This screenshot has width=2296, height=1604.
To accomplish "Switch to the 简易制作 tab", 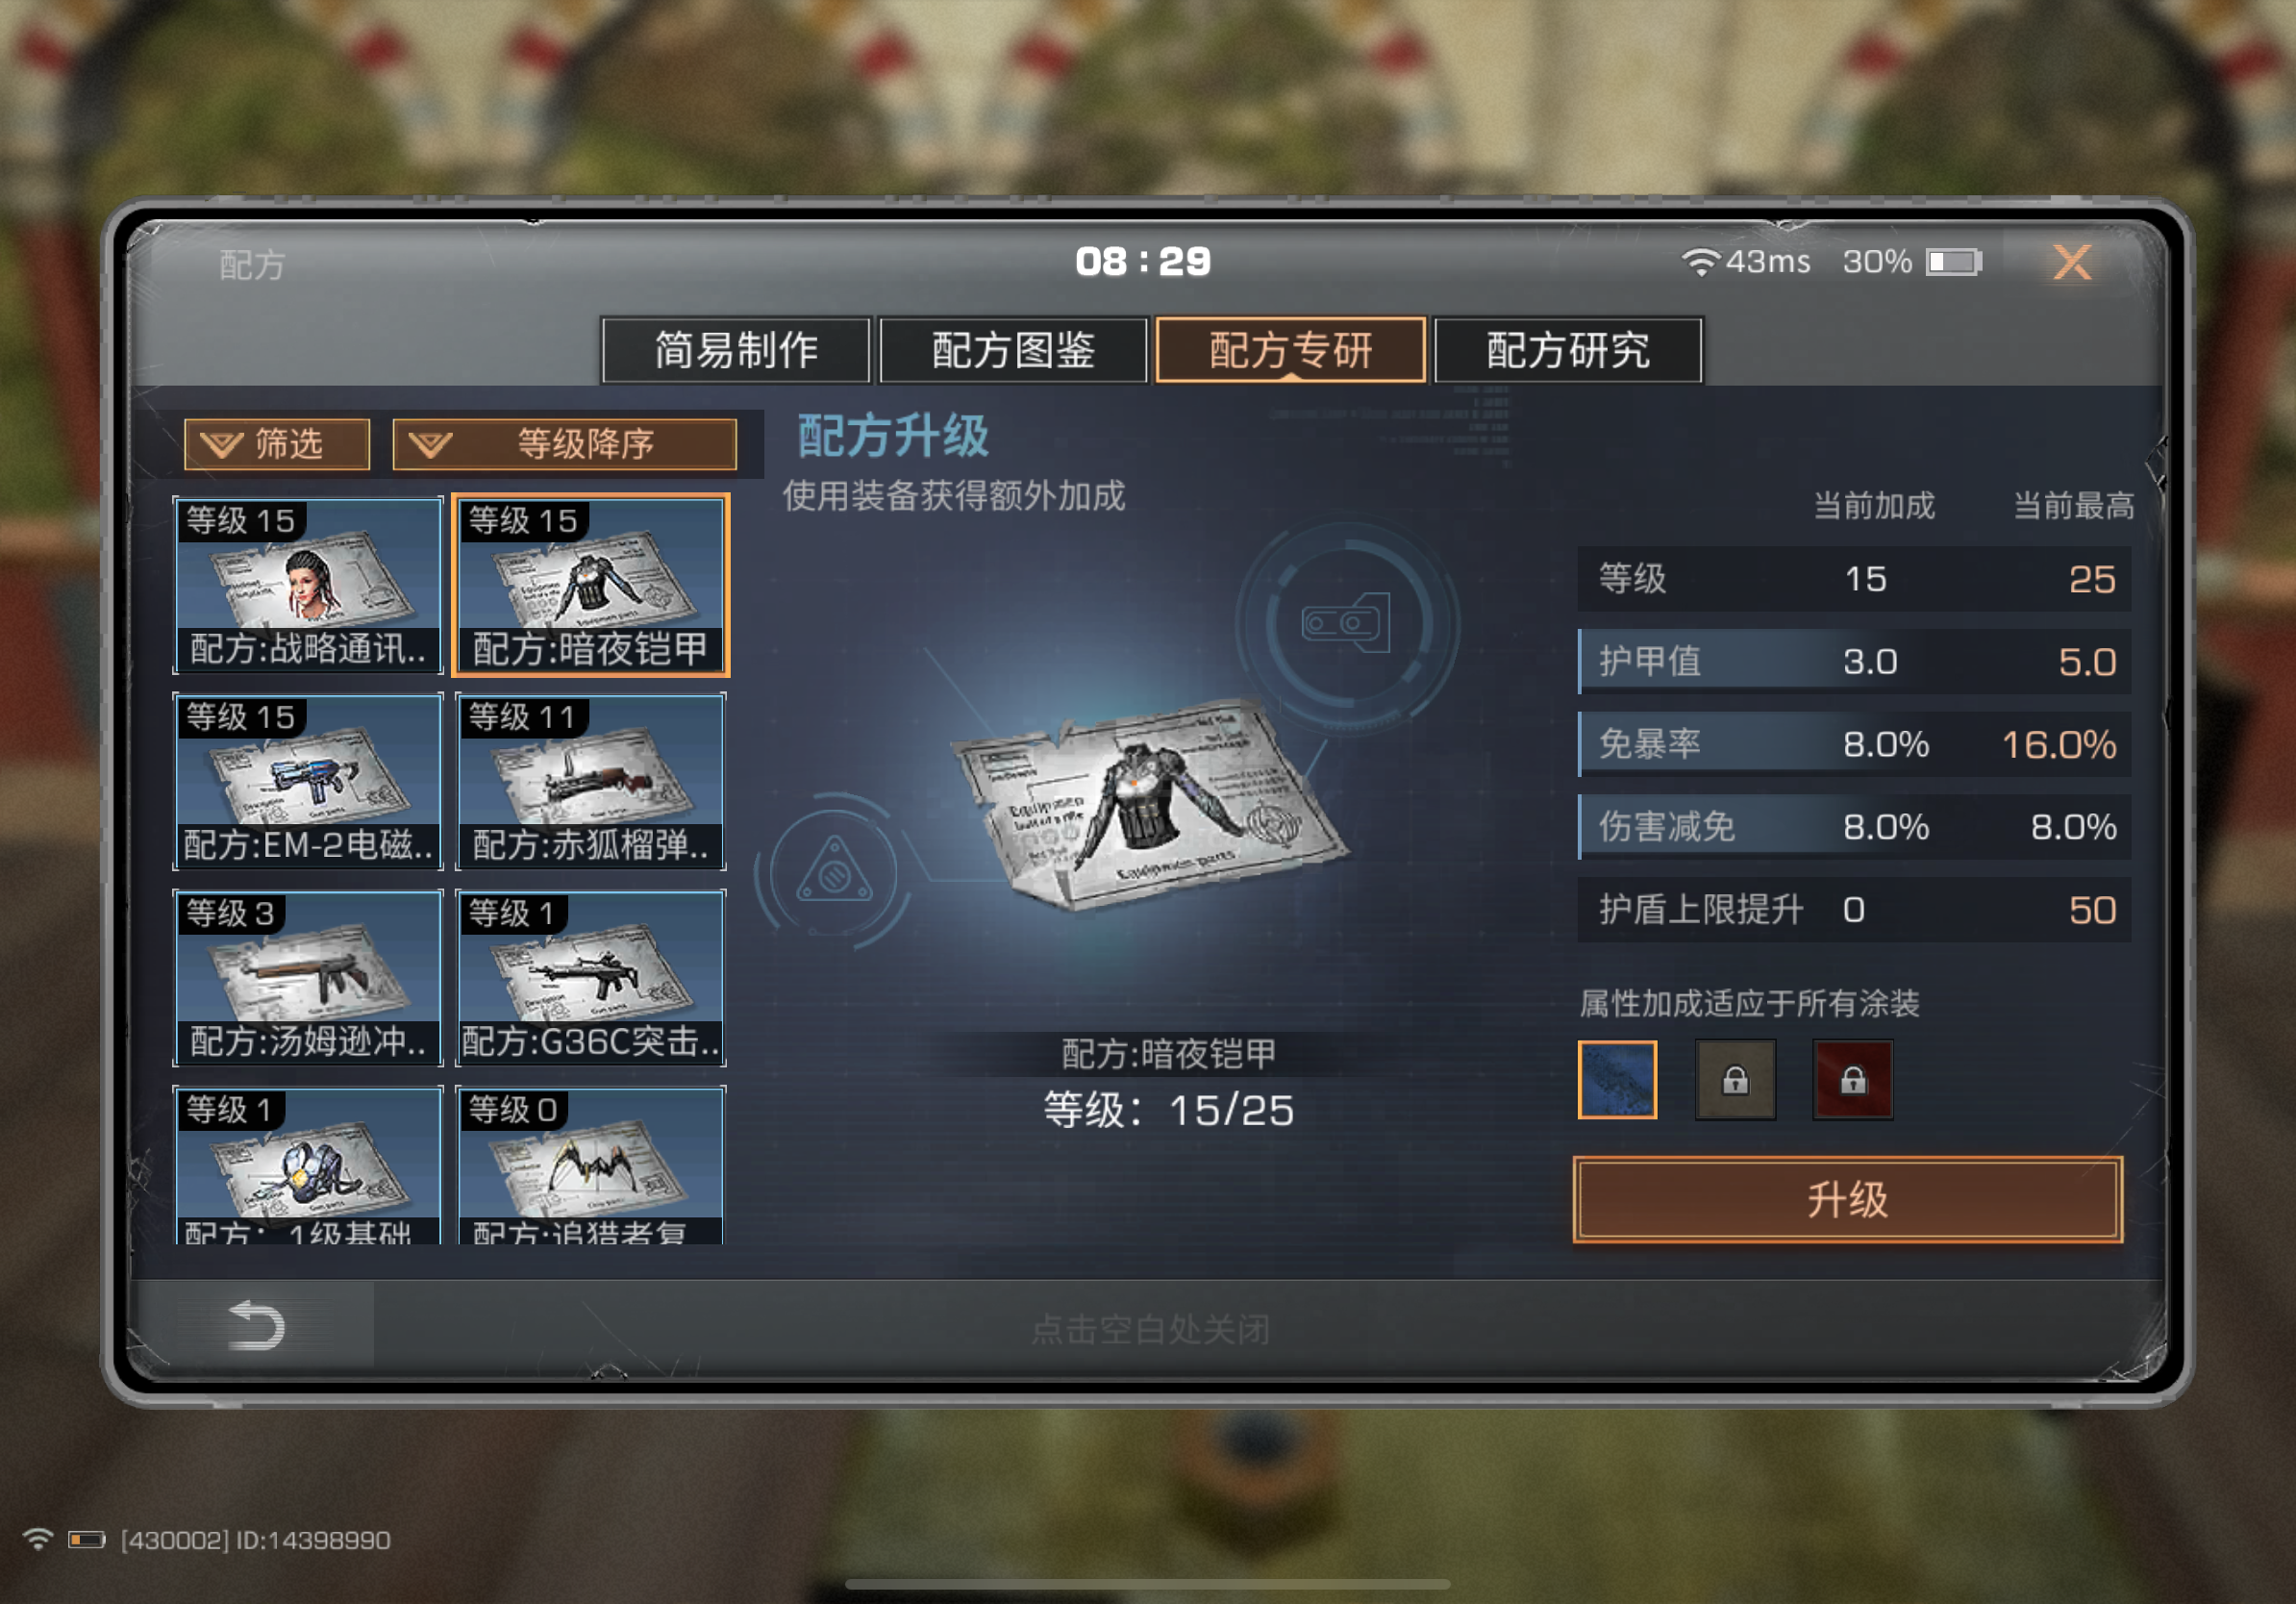I will coord(736,350).
